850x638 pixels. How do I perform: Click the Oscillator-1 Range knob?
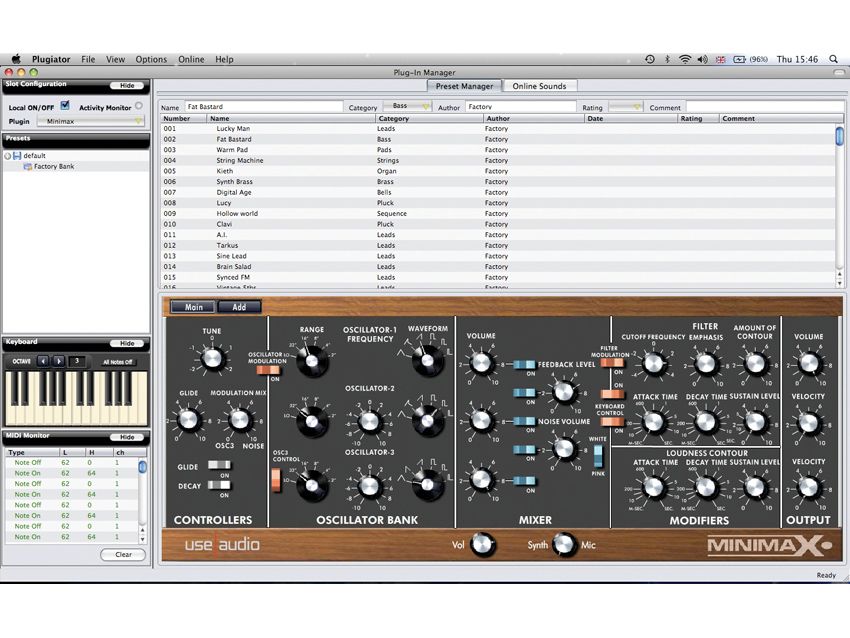click(x=312, y=360)
